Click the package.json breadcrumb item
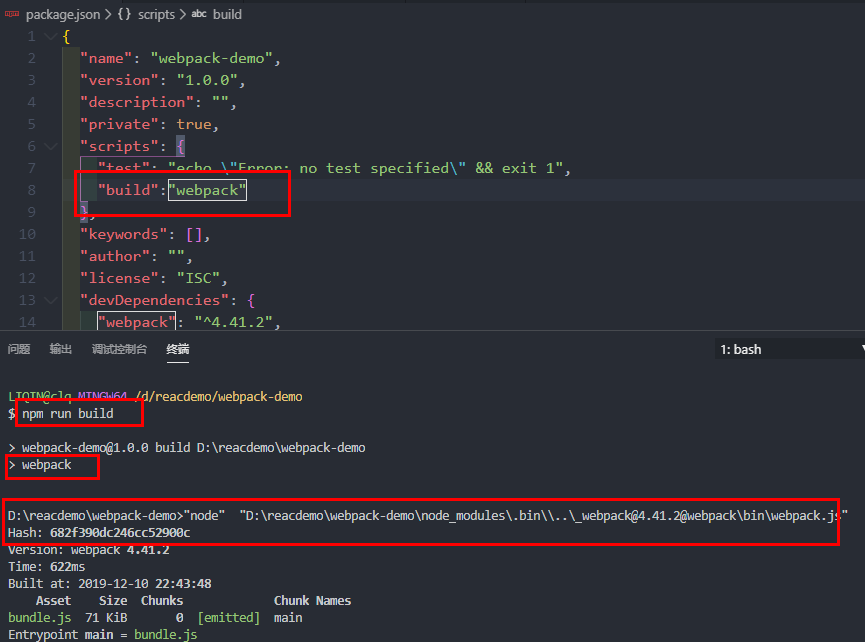The height and width of the screenshot is (642, 865). pyautogui.click(x=63, y=14)
